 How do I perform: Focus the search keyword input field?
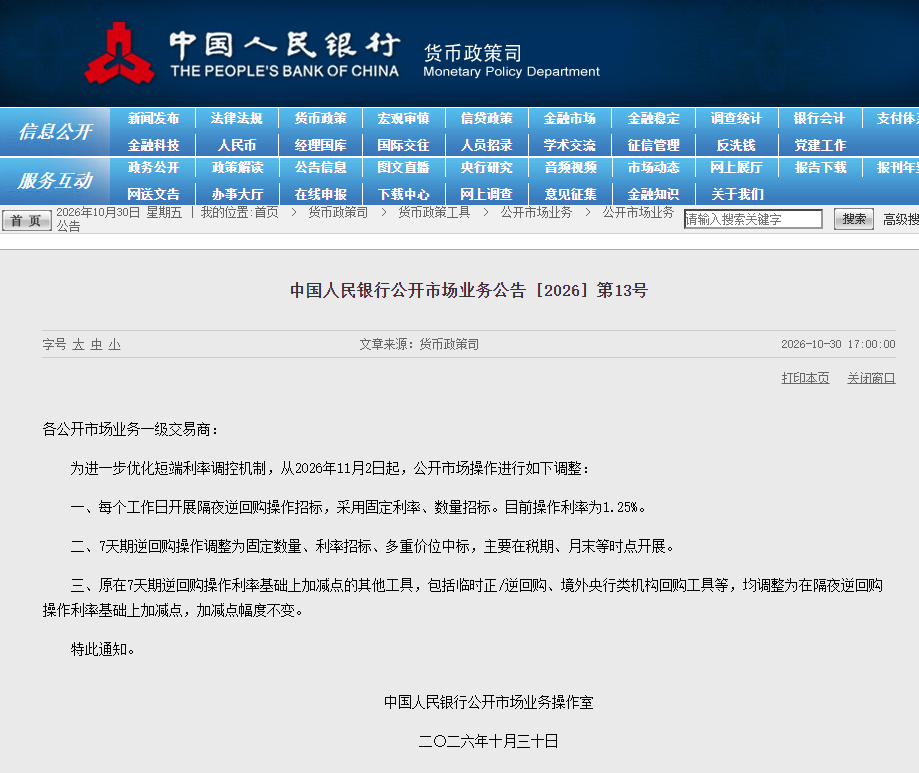[753, 219]
